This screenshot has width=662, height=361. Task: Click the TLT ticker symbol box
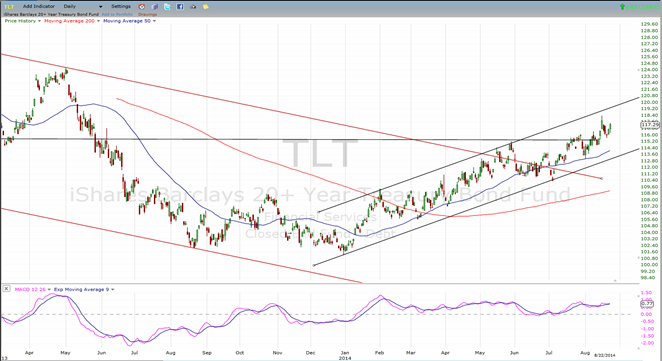tap(9, 7)
